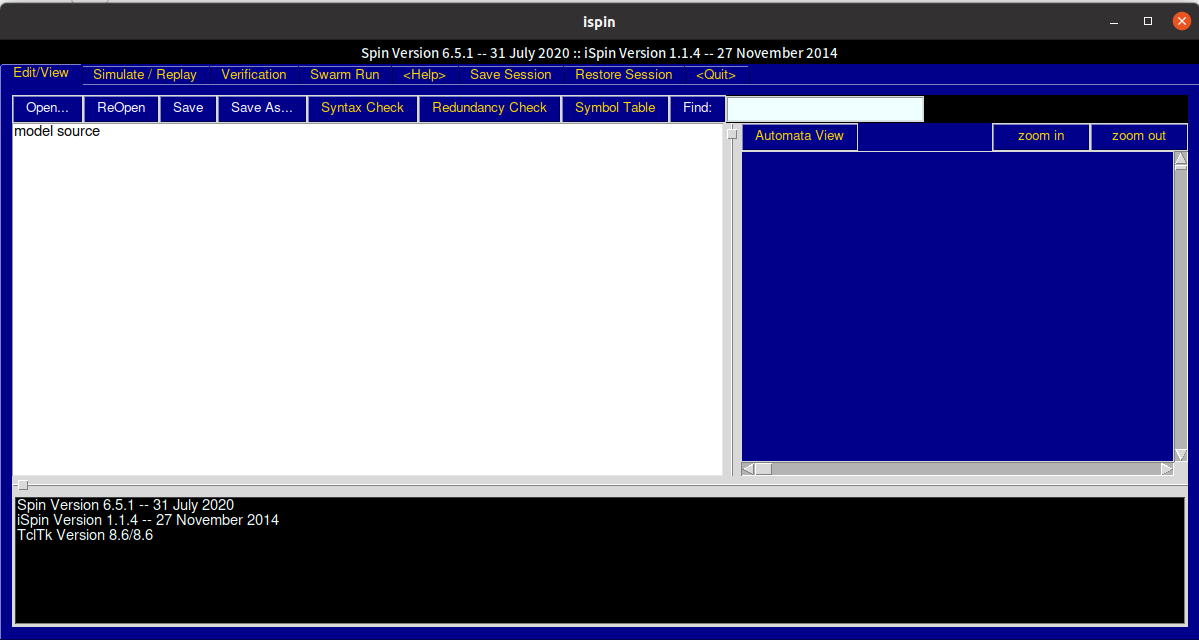This screenshot has height=640, width=1199.
Task: Minimize the ispin window
Action: click(x=1113, y=21)
